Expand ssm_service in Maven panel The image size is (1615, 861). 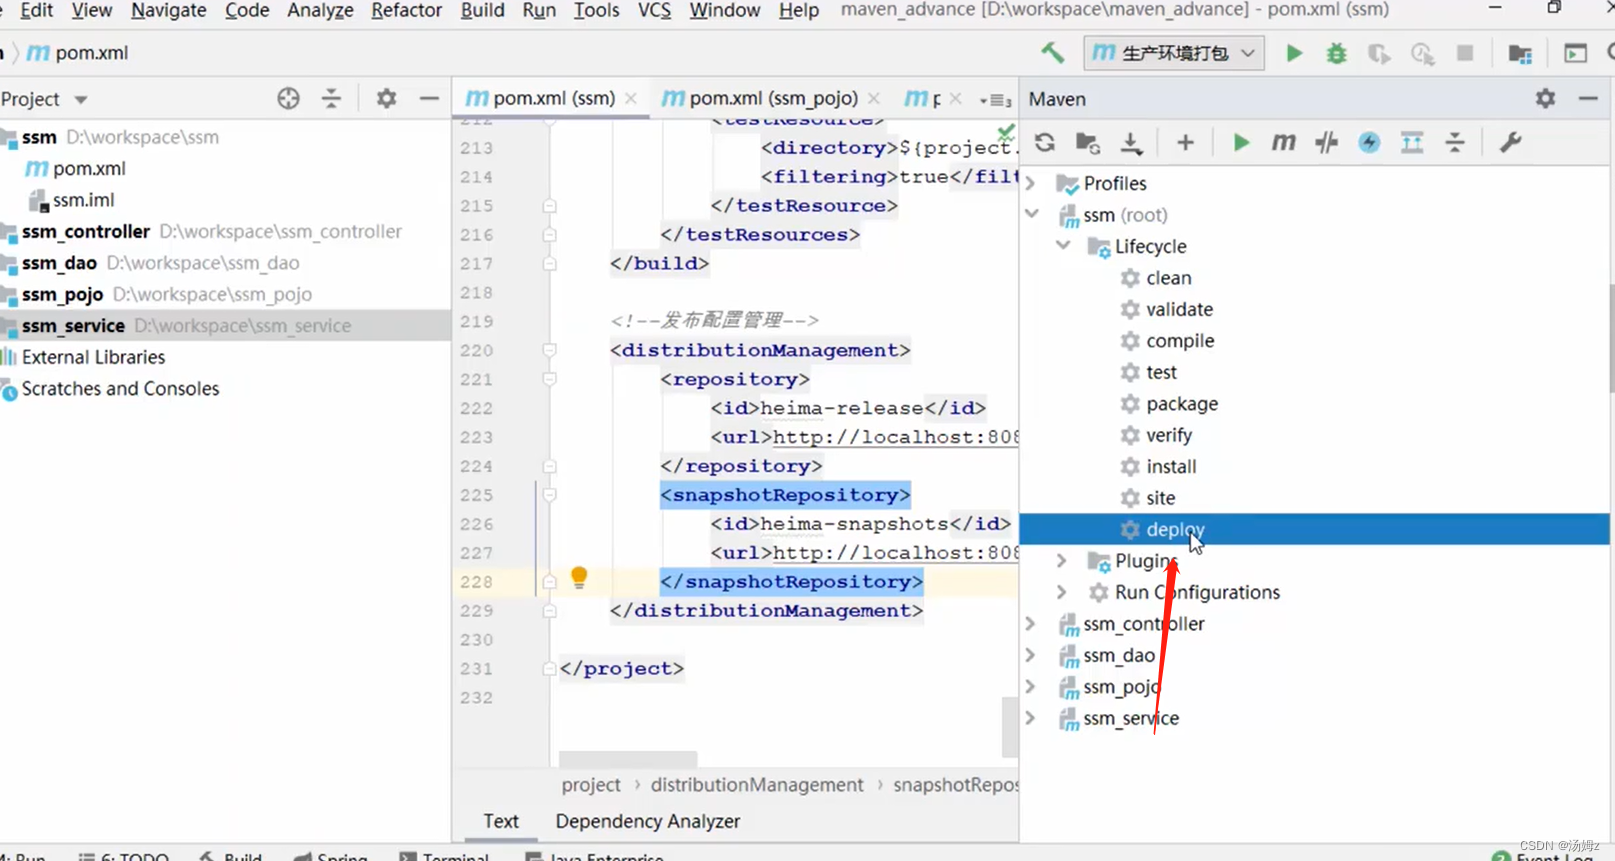1031,718
